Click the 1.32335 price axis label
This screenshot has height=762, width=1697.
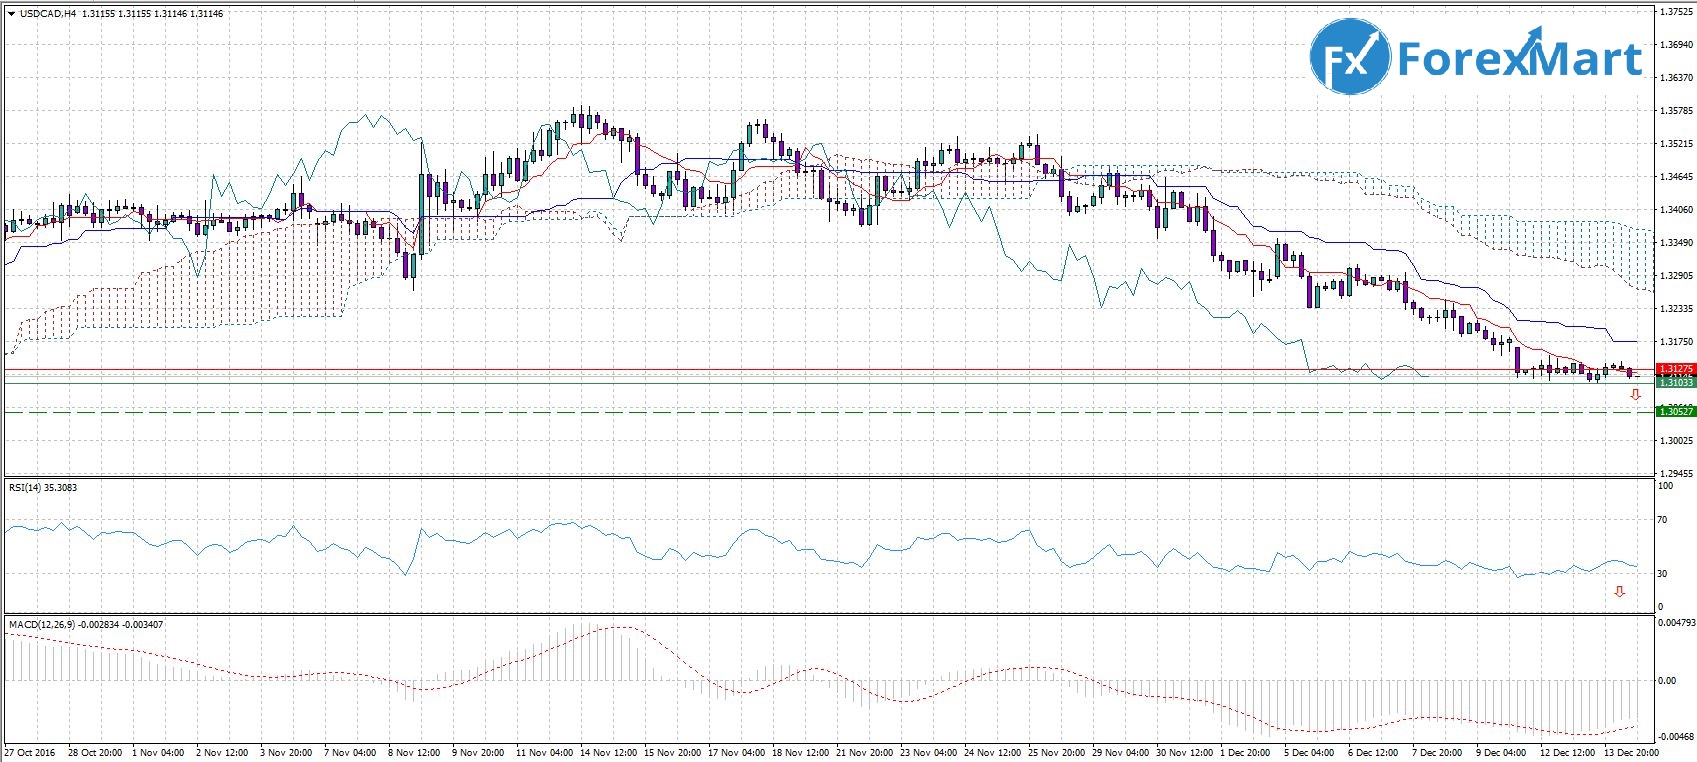pyautogui.click(x=1676, y=309)
